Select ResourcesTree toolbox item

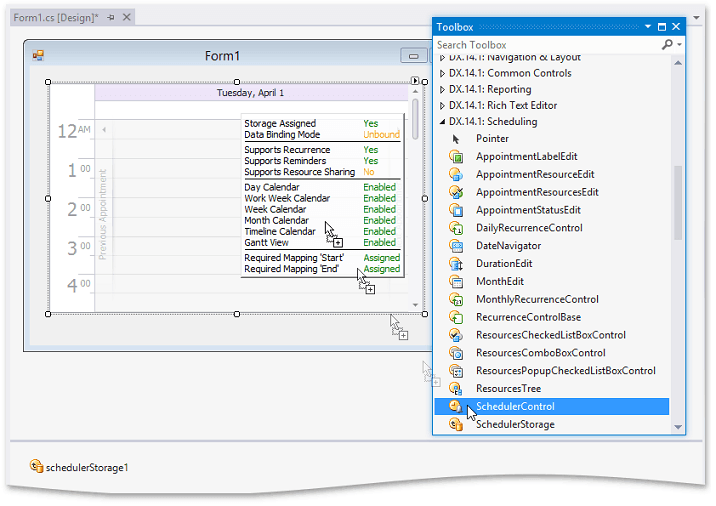[508, 389]
